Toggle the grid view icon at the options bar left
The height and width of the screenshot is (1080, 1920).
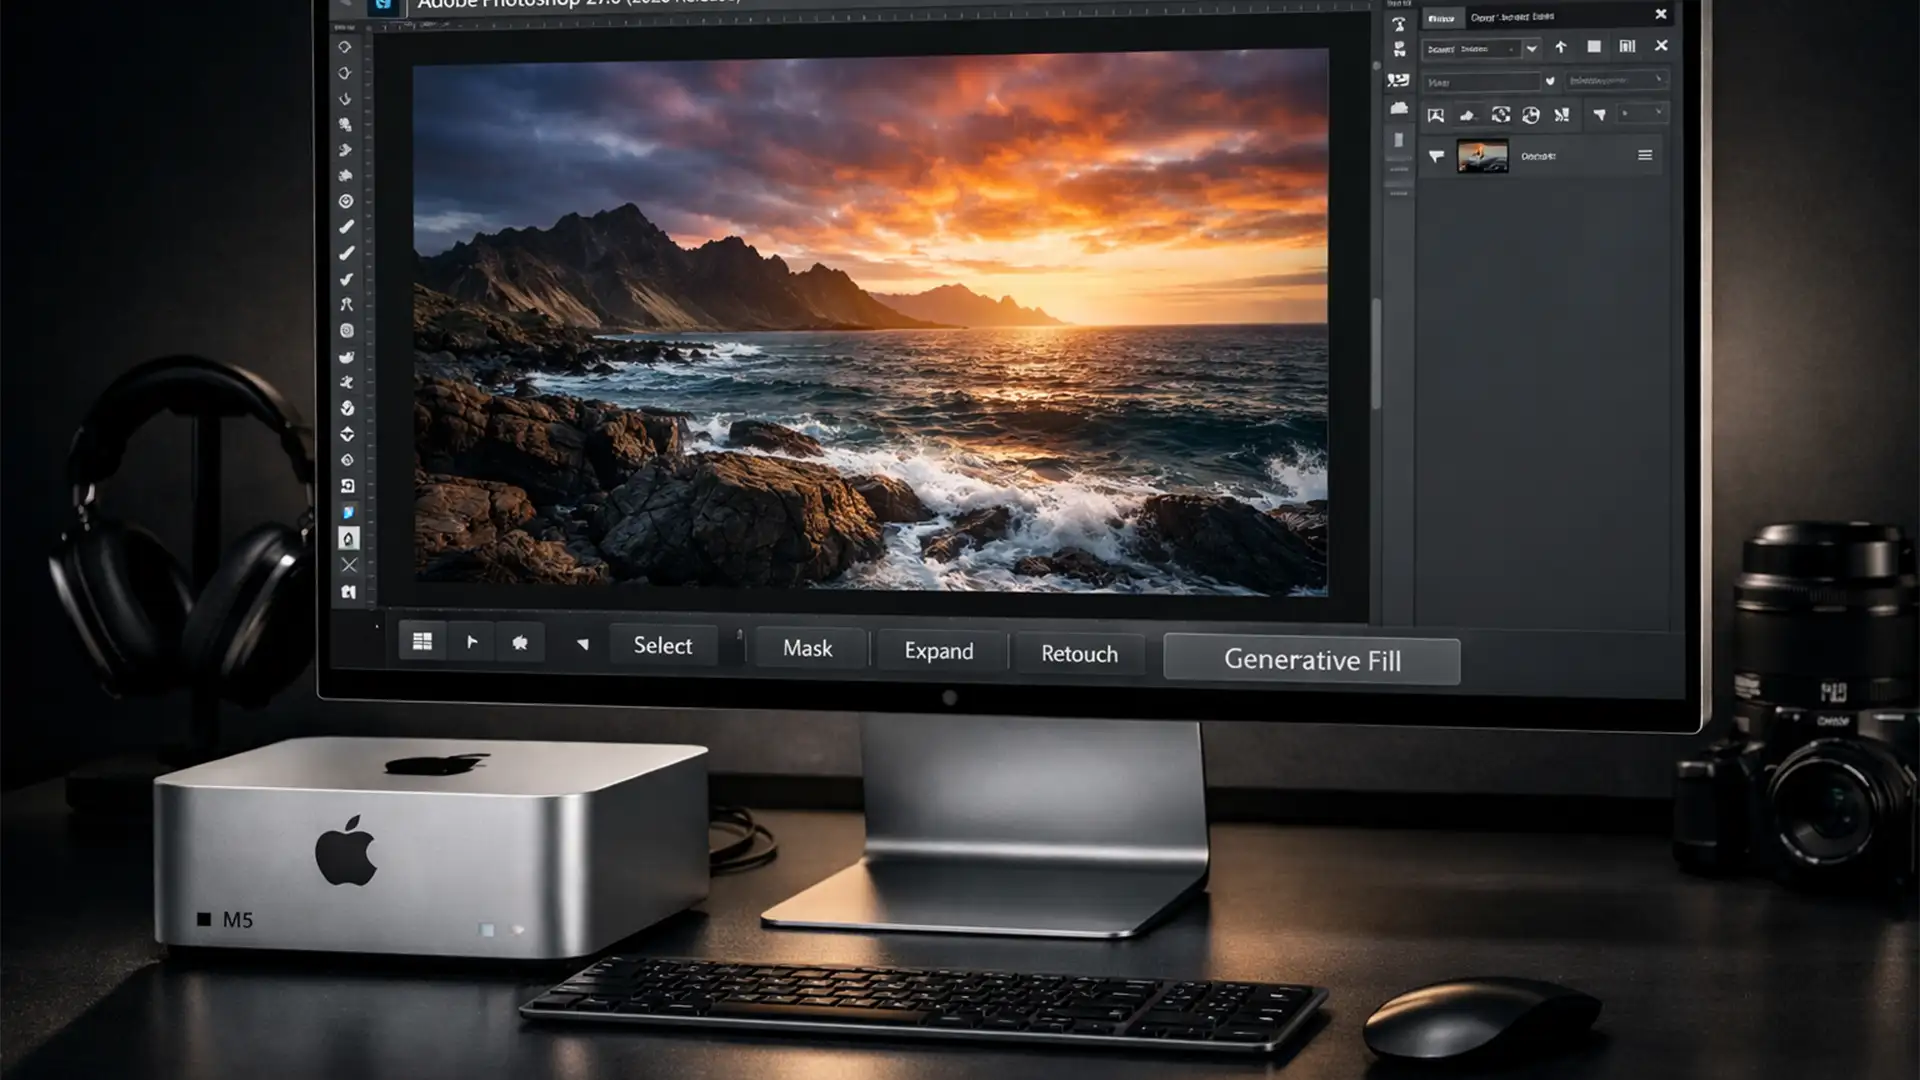422,641
